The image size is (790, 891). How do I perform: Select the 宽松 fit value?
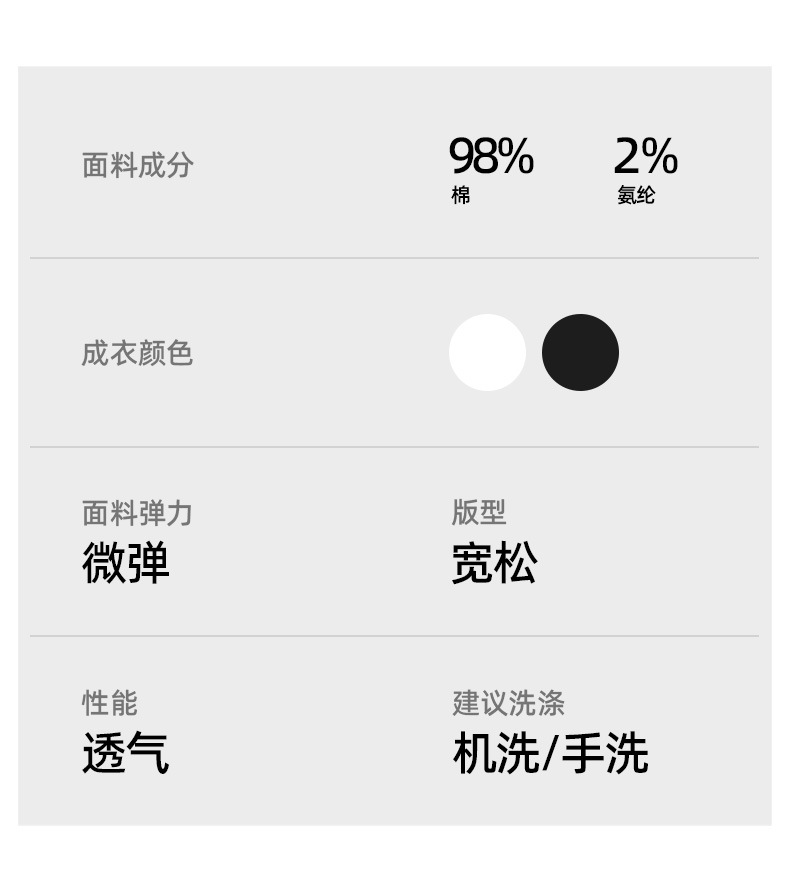point(494,563)
